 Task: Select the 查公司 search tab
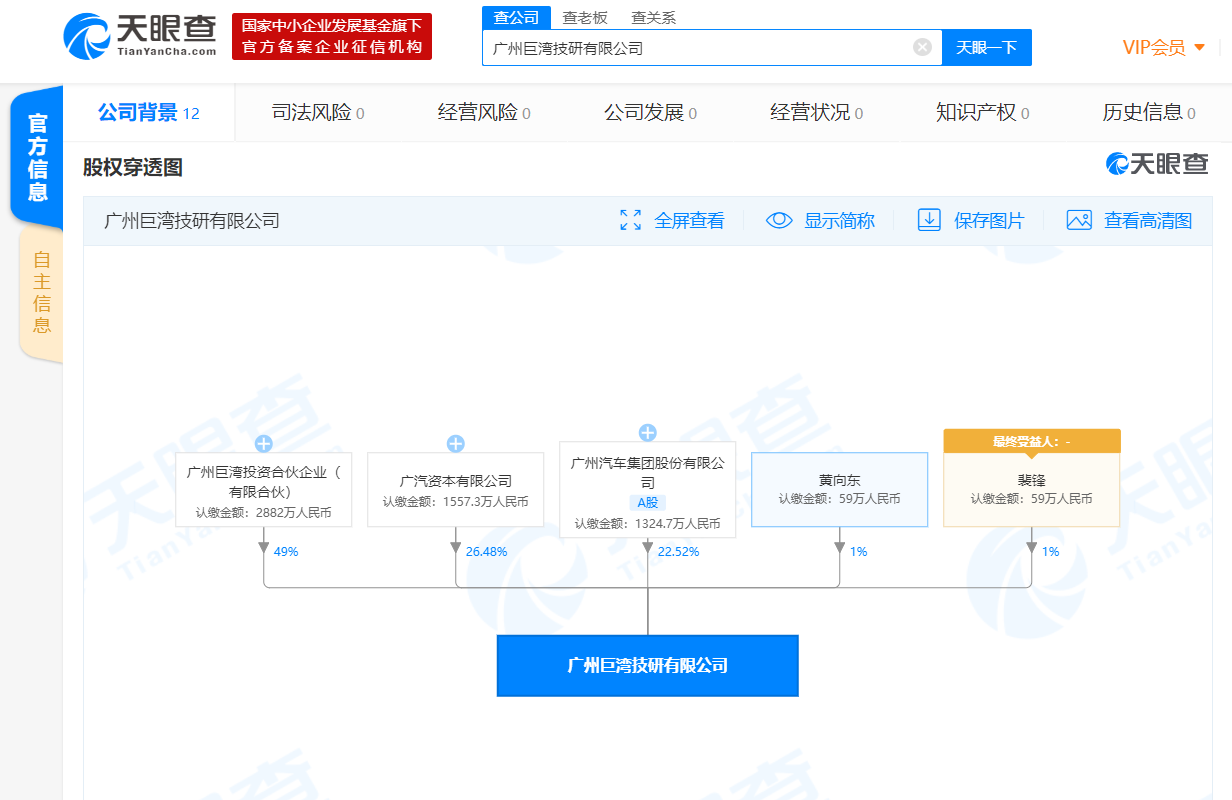(x=516, y=17)
